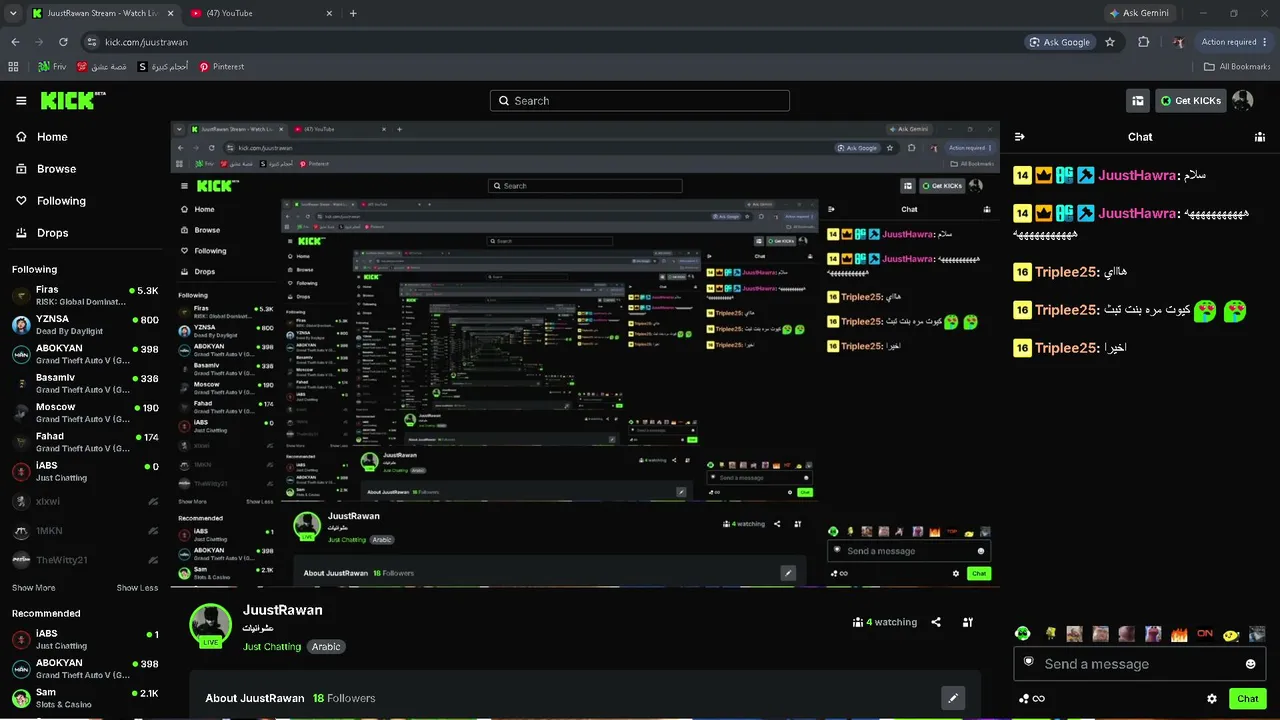Send message with the green Chat button
This screenshot has height=720, width=1280.
tap(1248, 699)
